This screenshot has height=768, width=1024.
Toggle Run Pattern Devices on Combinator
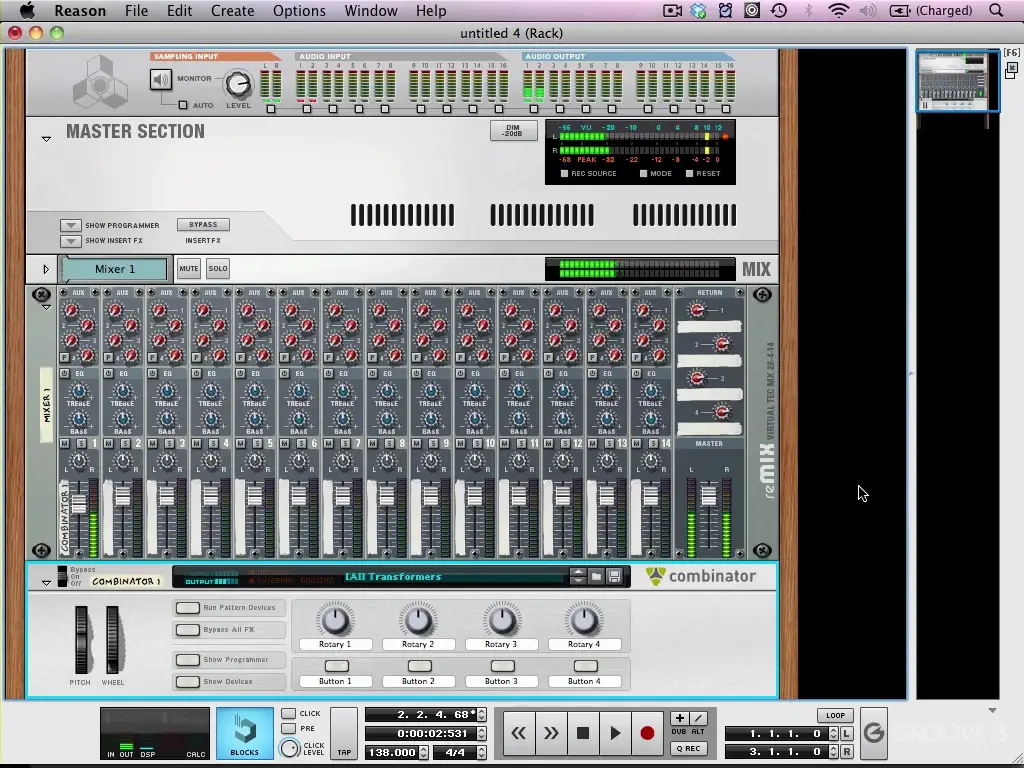coord(187,608)
